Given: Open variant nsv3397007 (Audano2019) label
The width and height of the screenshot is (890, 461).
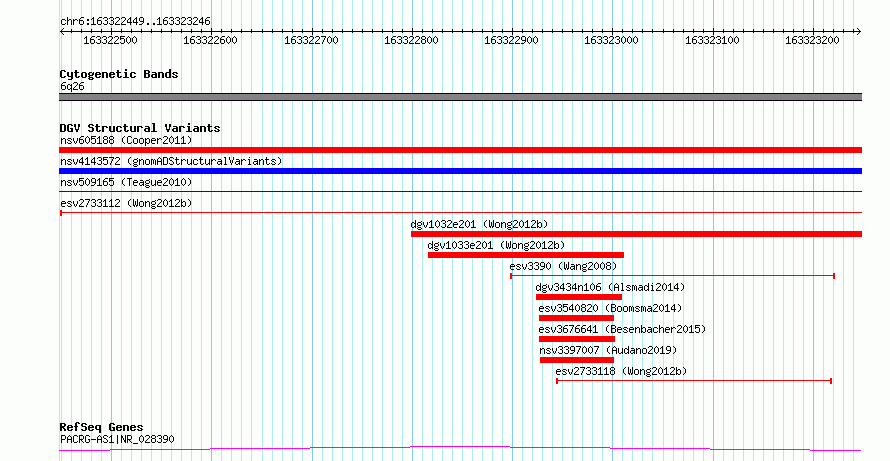Looking at the screenshot, I should point(608,350).
